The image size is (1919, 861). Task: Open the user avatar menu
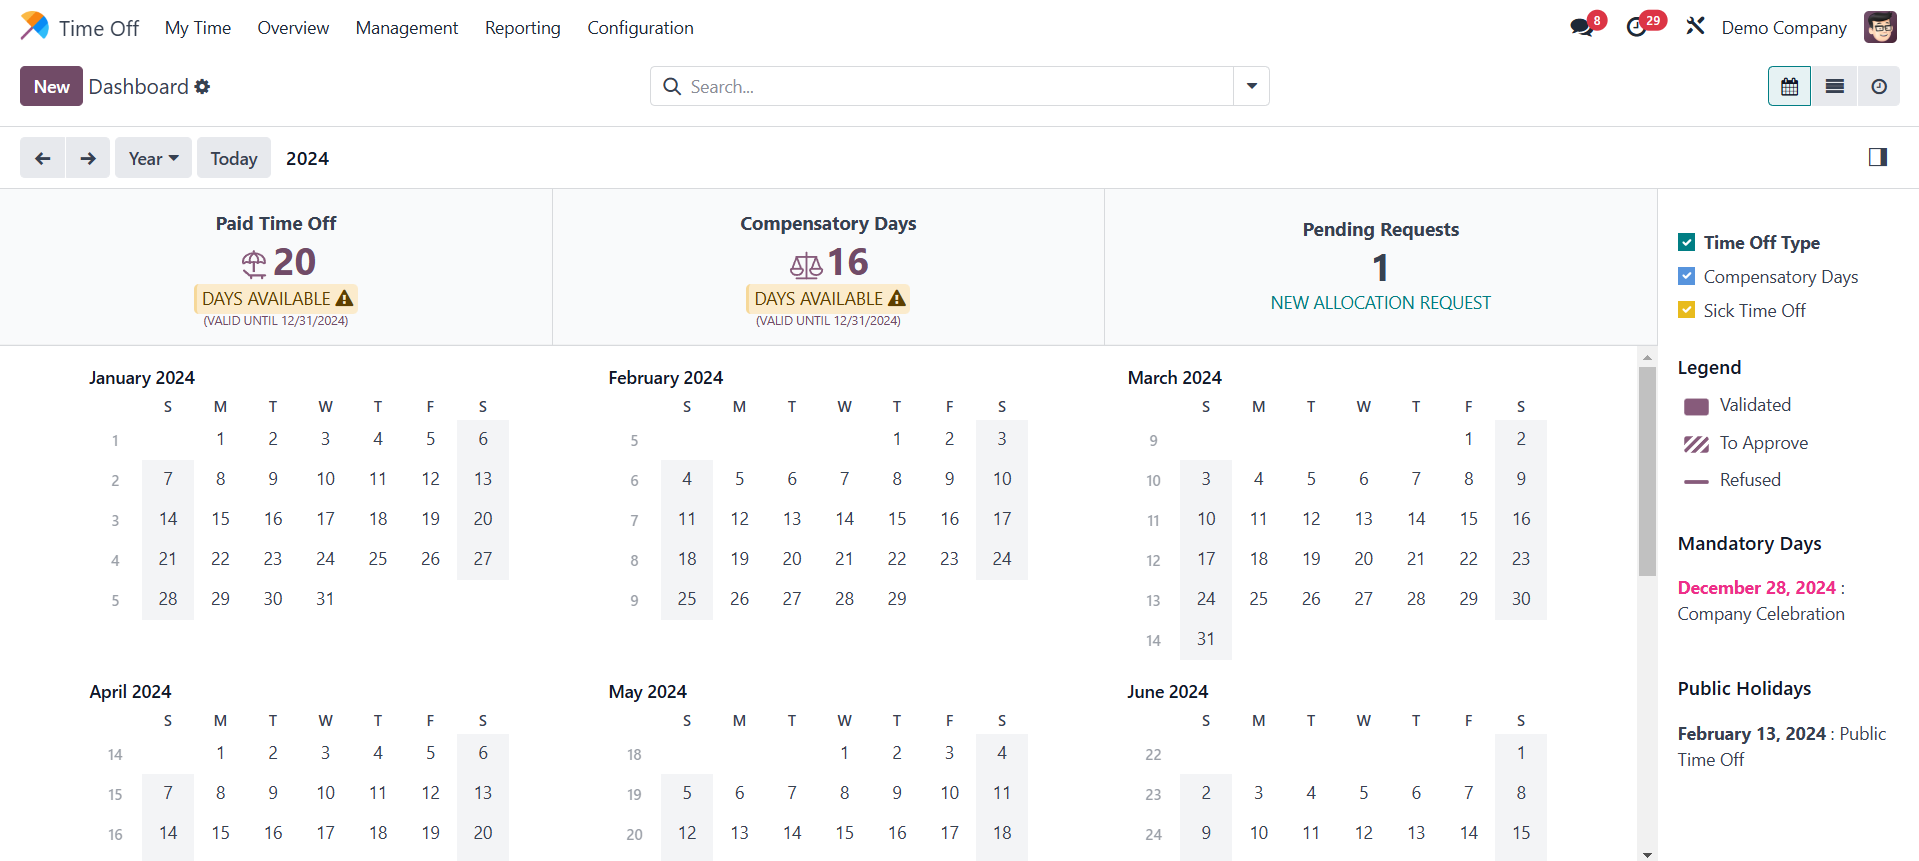point(1880,27)
